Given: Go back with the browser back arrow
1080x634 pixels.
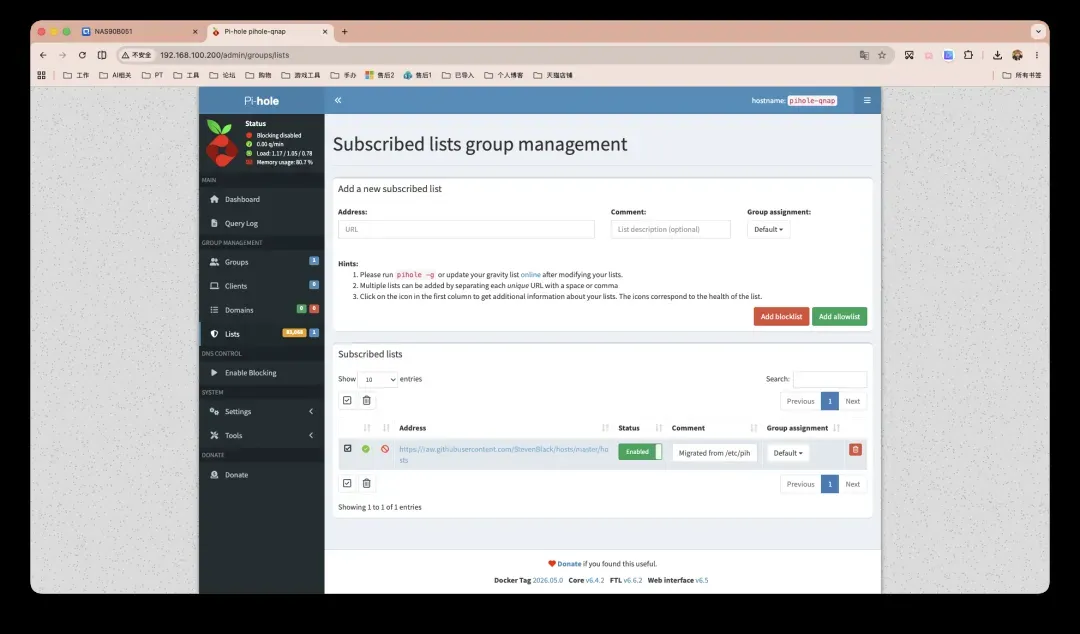Looking at the screenshot, I should pyautogui.click(x=43, y=55).
